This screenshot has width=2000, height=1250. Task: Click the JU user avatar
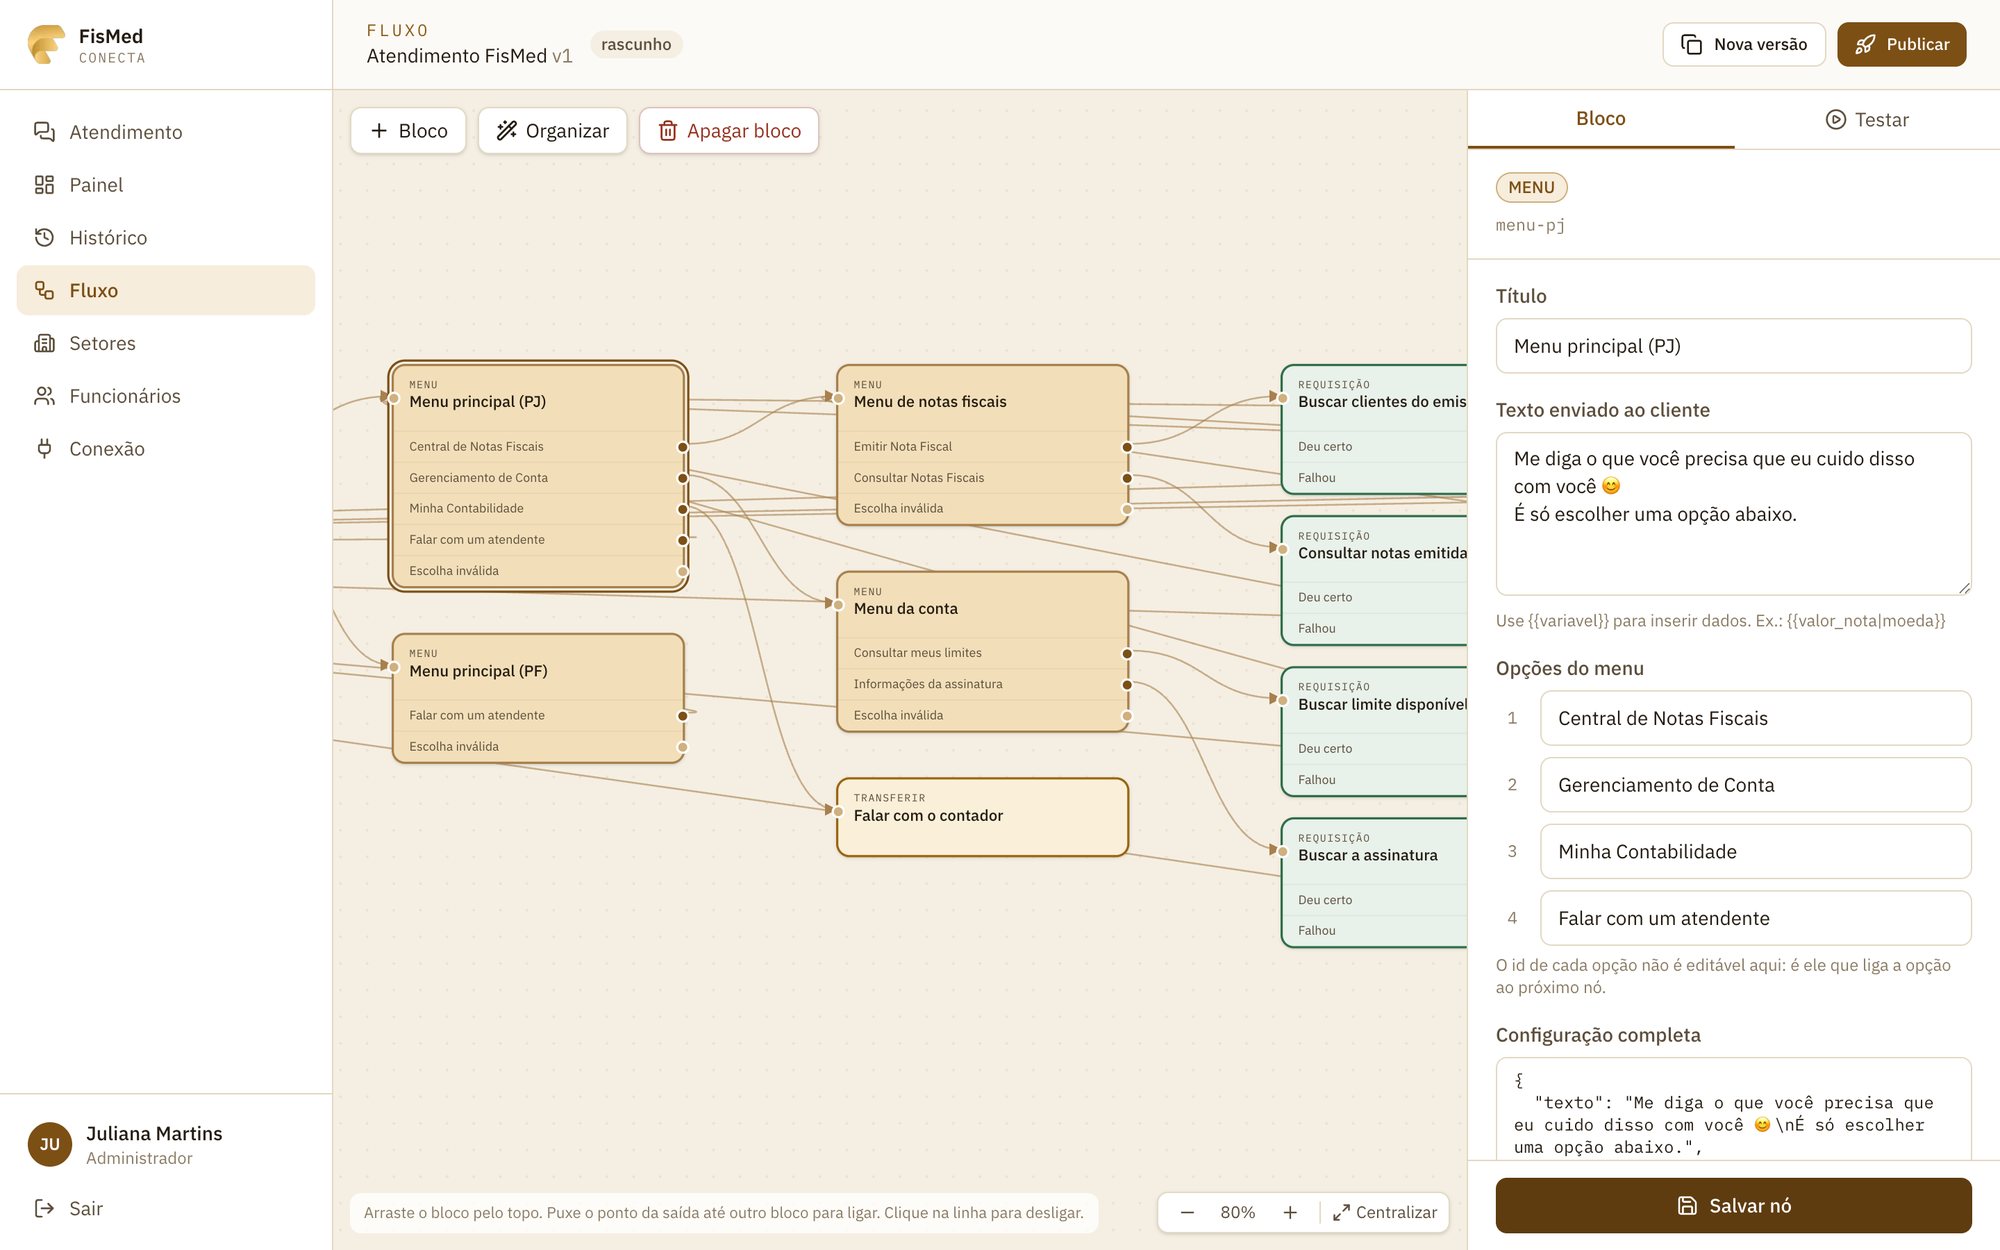pyautogui.click(x=50, y=1145)
